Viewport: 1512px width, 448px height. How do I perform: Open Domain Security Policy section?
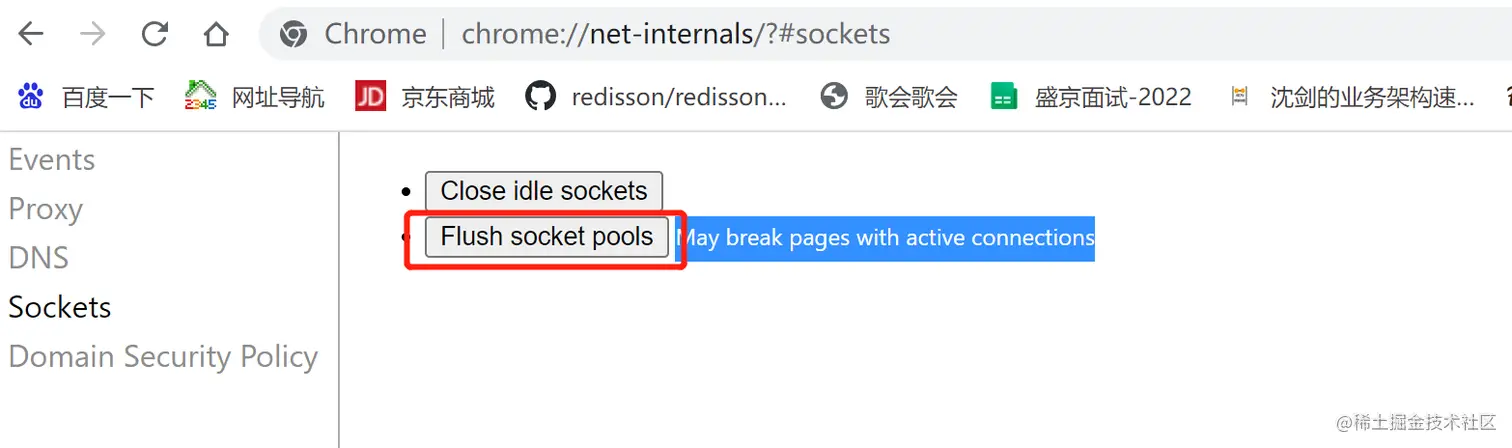tap(163, 357)
